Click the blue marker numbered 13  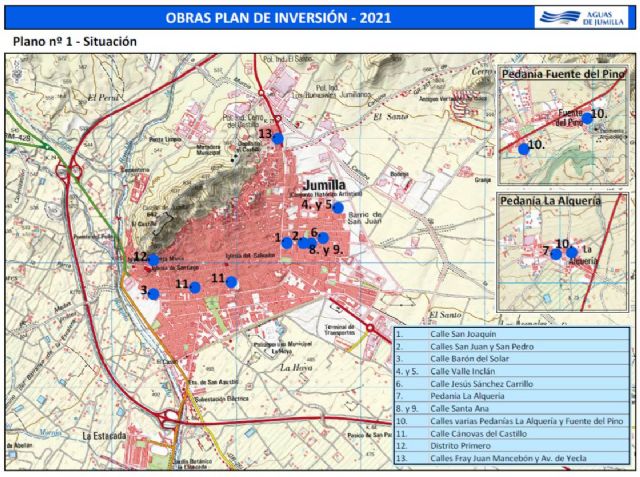tap(278, 138)
